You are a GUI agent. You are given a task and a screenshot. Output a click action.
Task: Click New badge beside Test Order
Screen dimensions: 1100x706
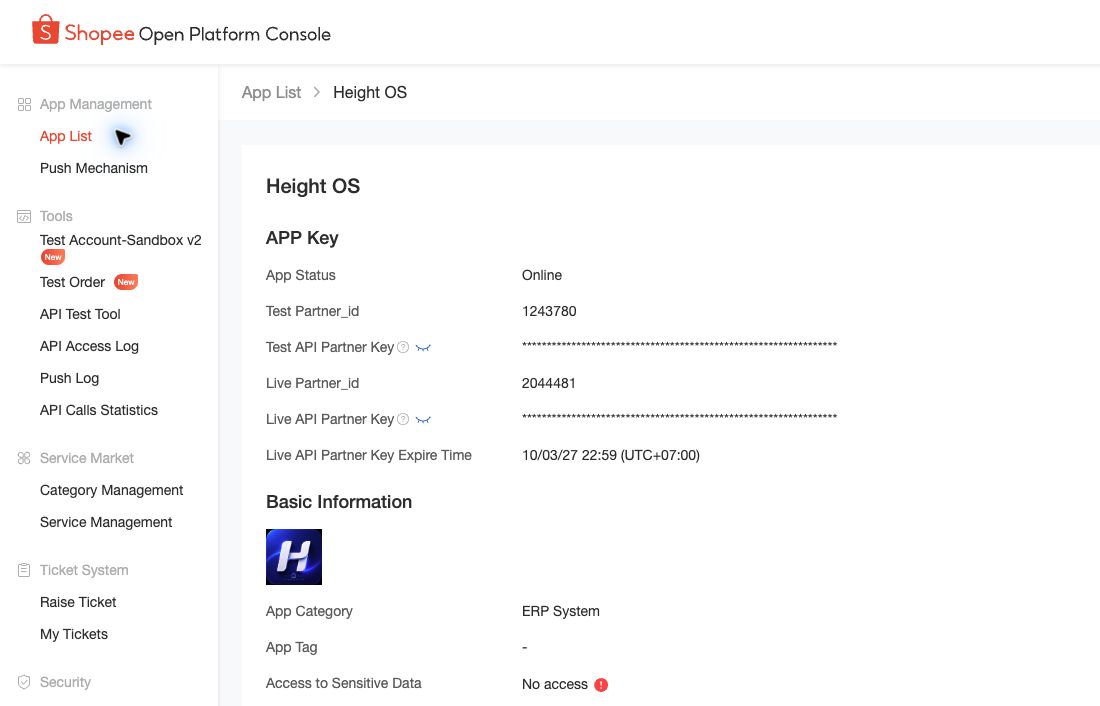pos(126,282)
